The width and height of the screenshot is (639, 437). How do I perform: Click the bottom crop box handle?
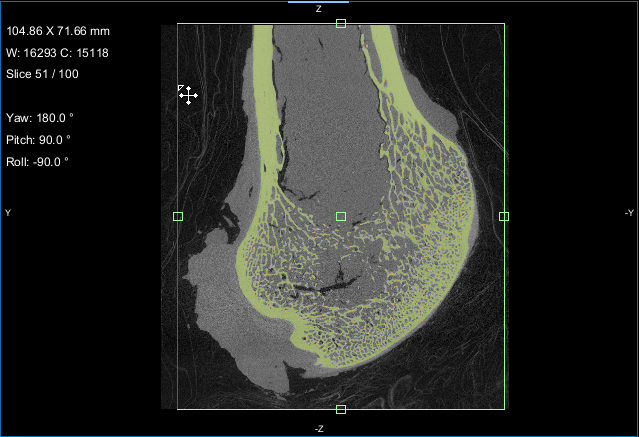pyautogui.click(x=341, y=409)
